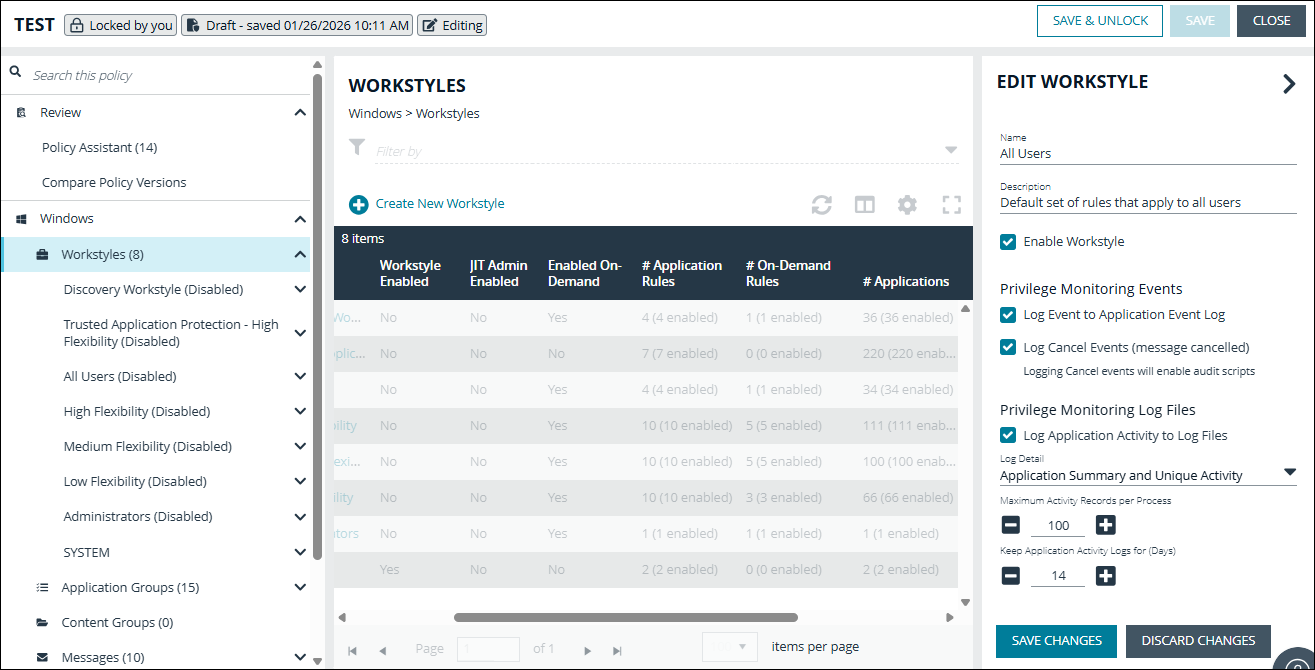1315x670 pixels.
Task: Open Compare Policy Versions
Action: click(113, 182)
